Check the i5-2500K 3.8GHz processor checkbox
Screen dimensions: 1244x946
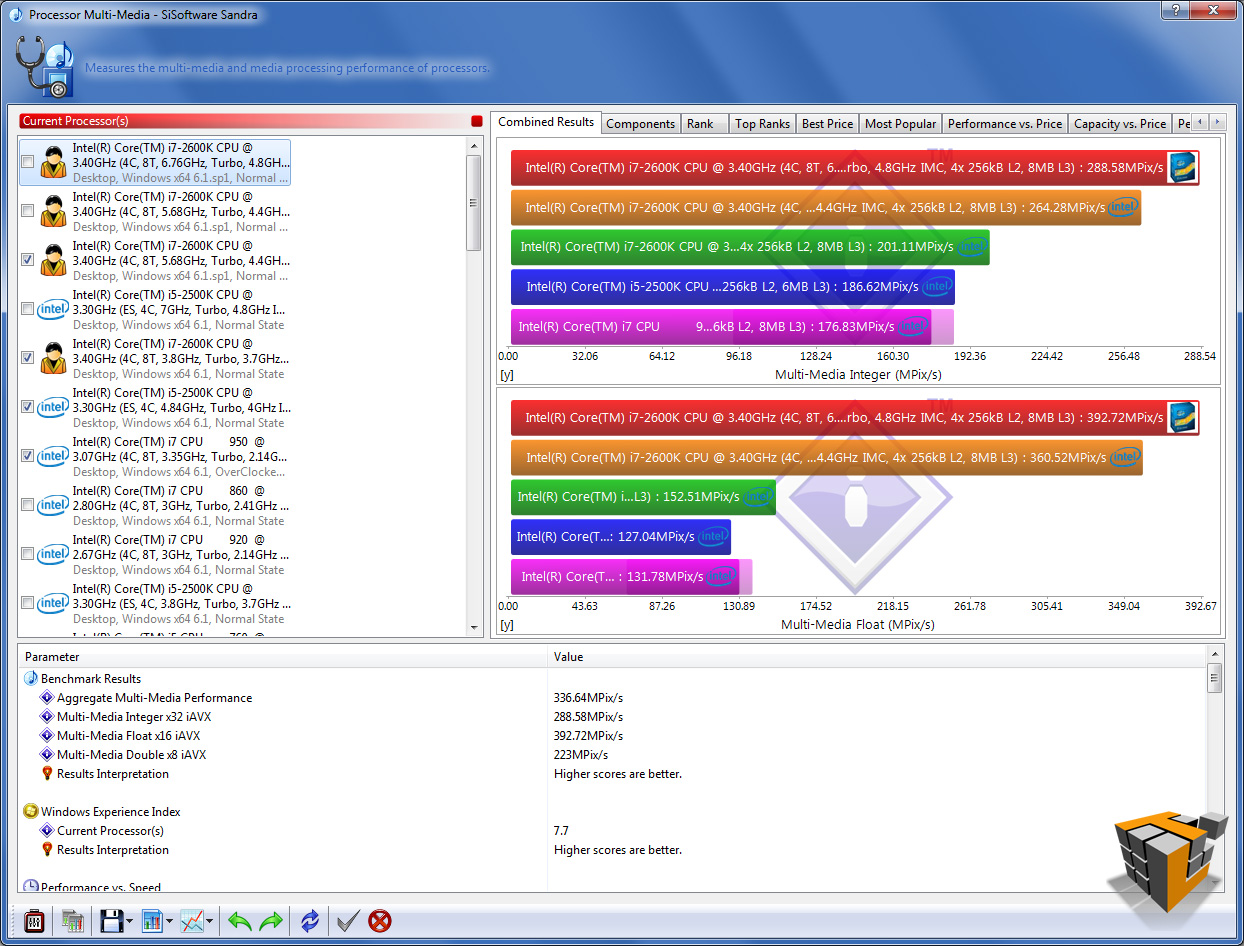pos(27,602)
